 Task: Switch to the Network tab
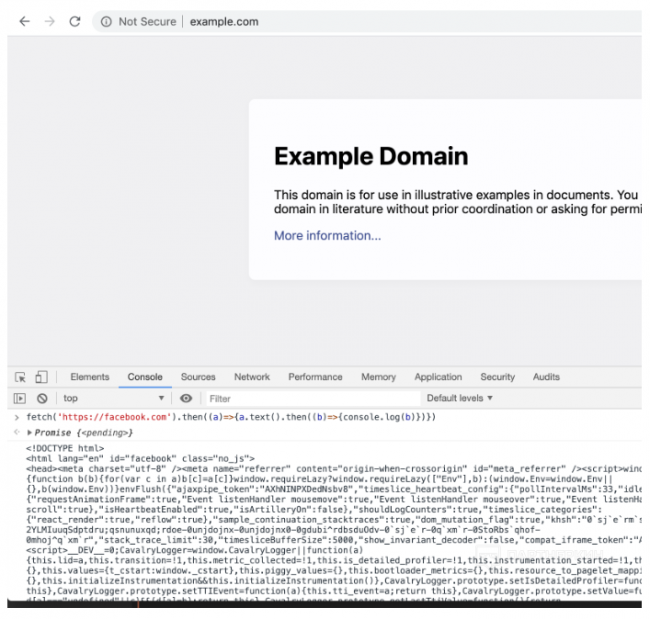tap(252, 377)
